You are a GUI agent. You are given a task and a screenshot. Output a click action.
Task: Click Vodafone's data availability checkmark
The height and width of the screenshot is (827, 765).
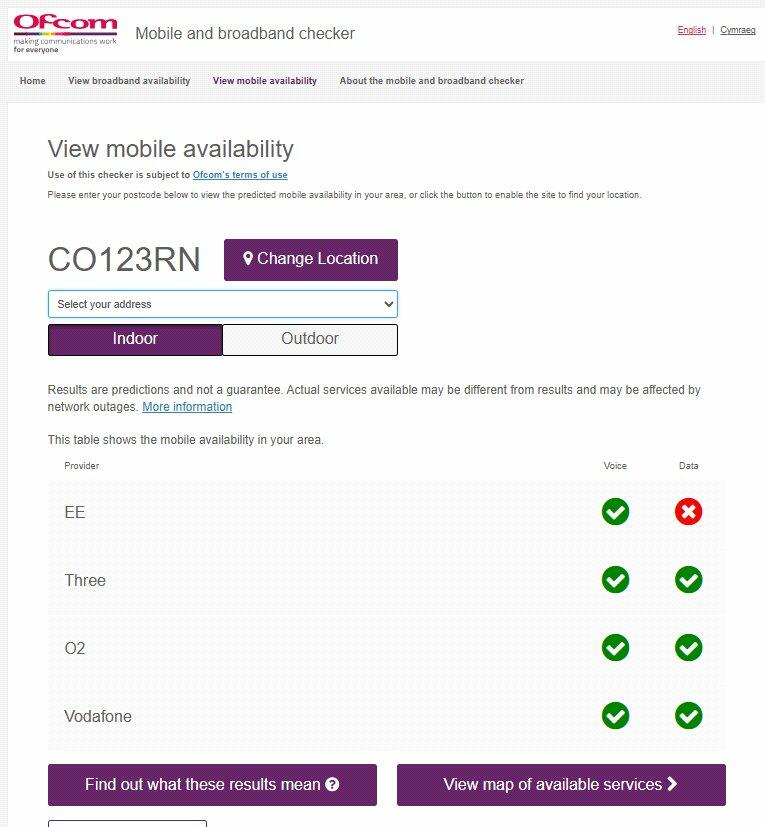[x=688, y=716]
